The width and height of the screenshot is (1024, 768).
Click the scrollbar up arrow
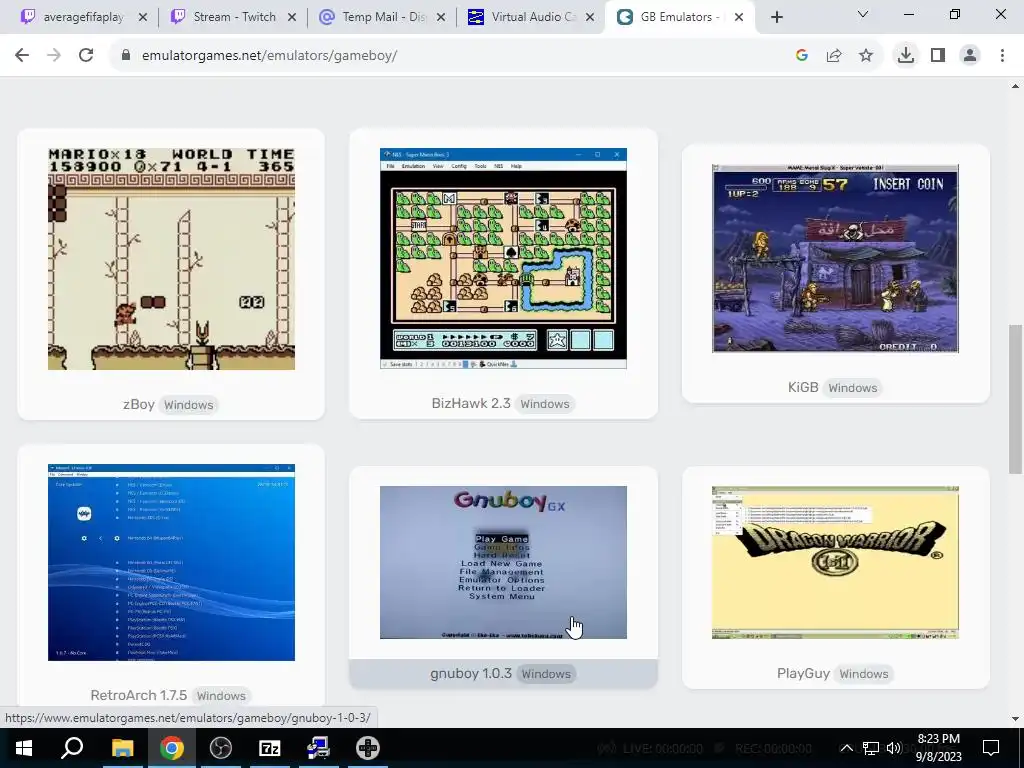click(1016, 86)
